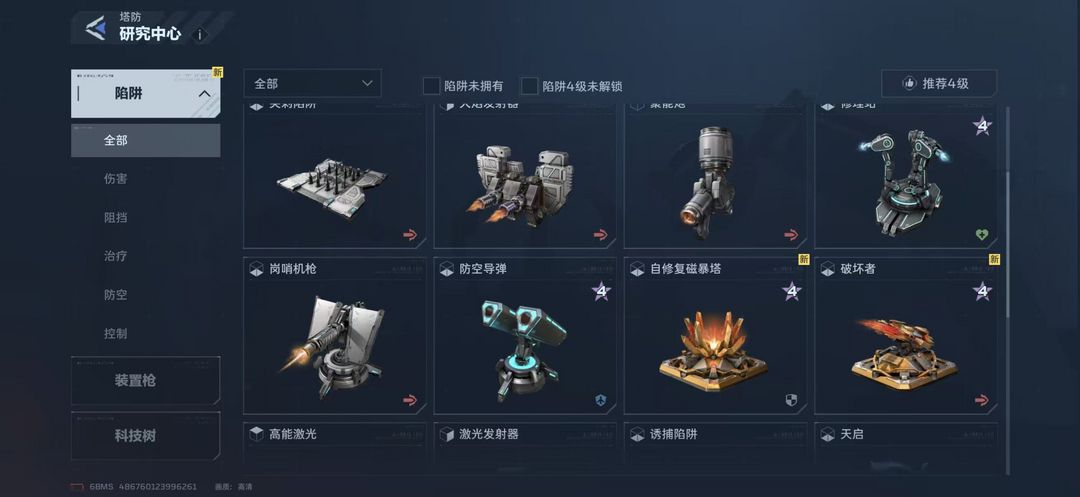This screenshot has height=497, width=1080.
Task: Enable the 陷阱未拥有 checkbox
Action: click(x=431, y=86)
